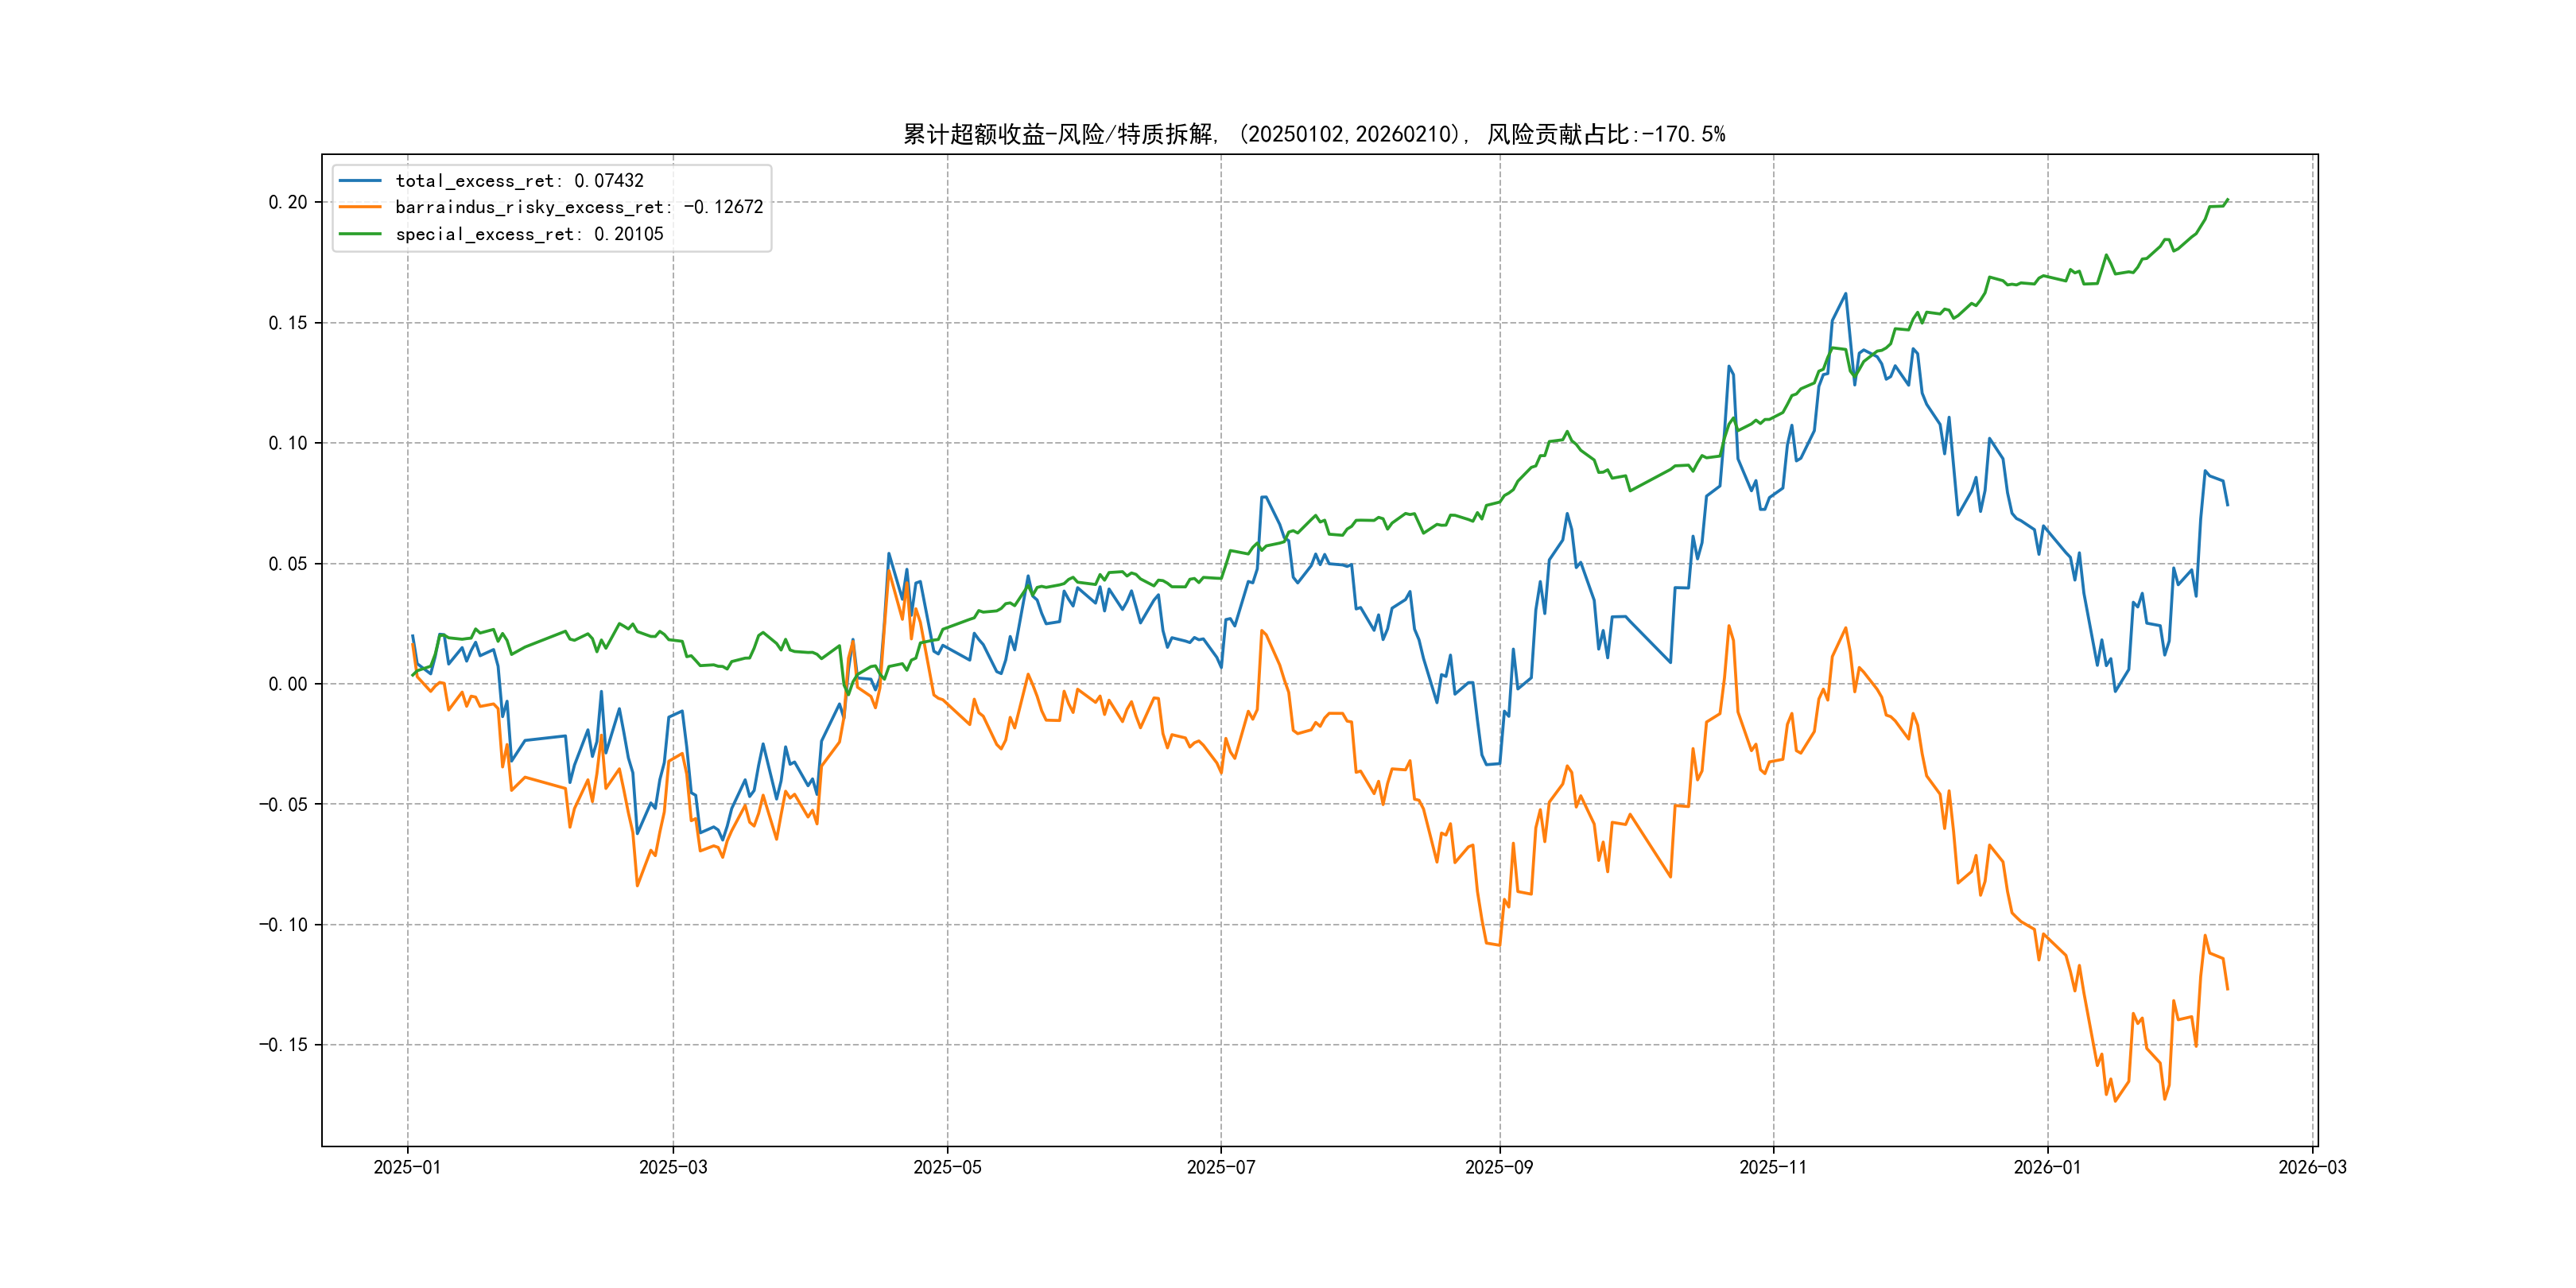Viewport: 2576px width, 1288px height.
Task: Click the chart title text at top
Action: [x=1314, y=134]
